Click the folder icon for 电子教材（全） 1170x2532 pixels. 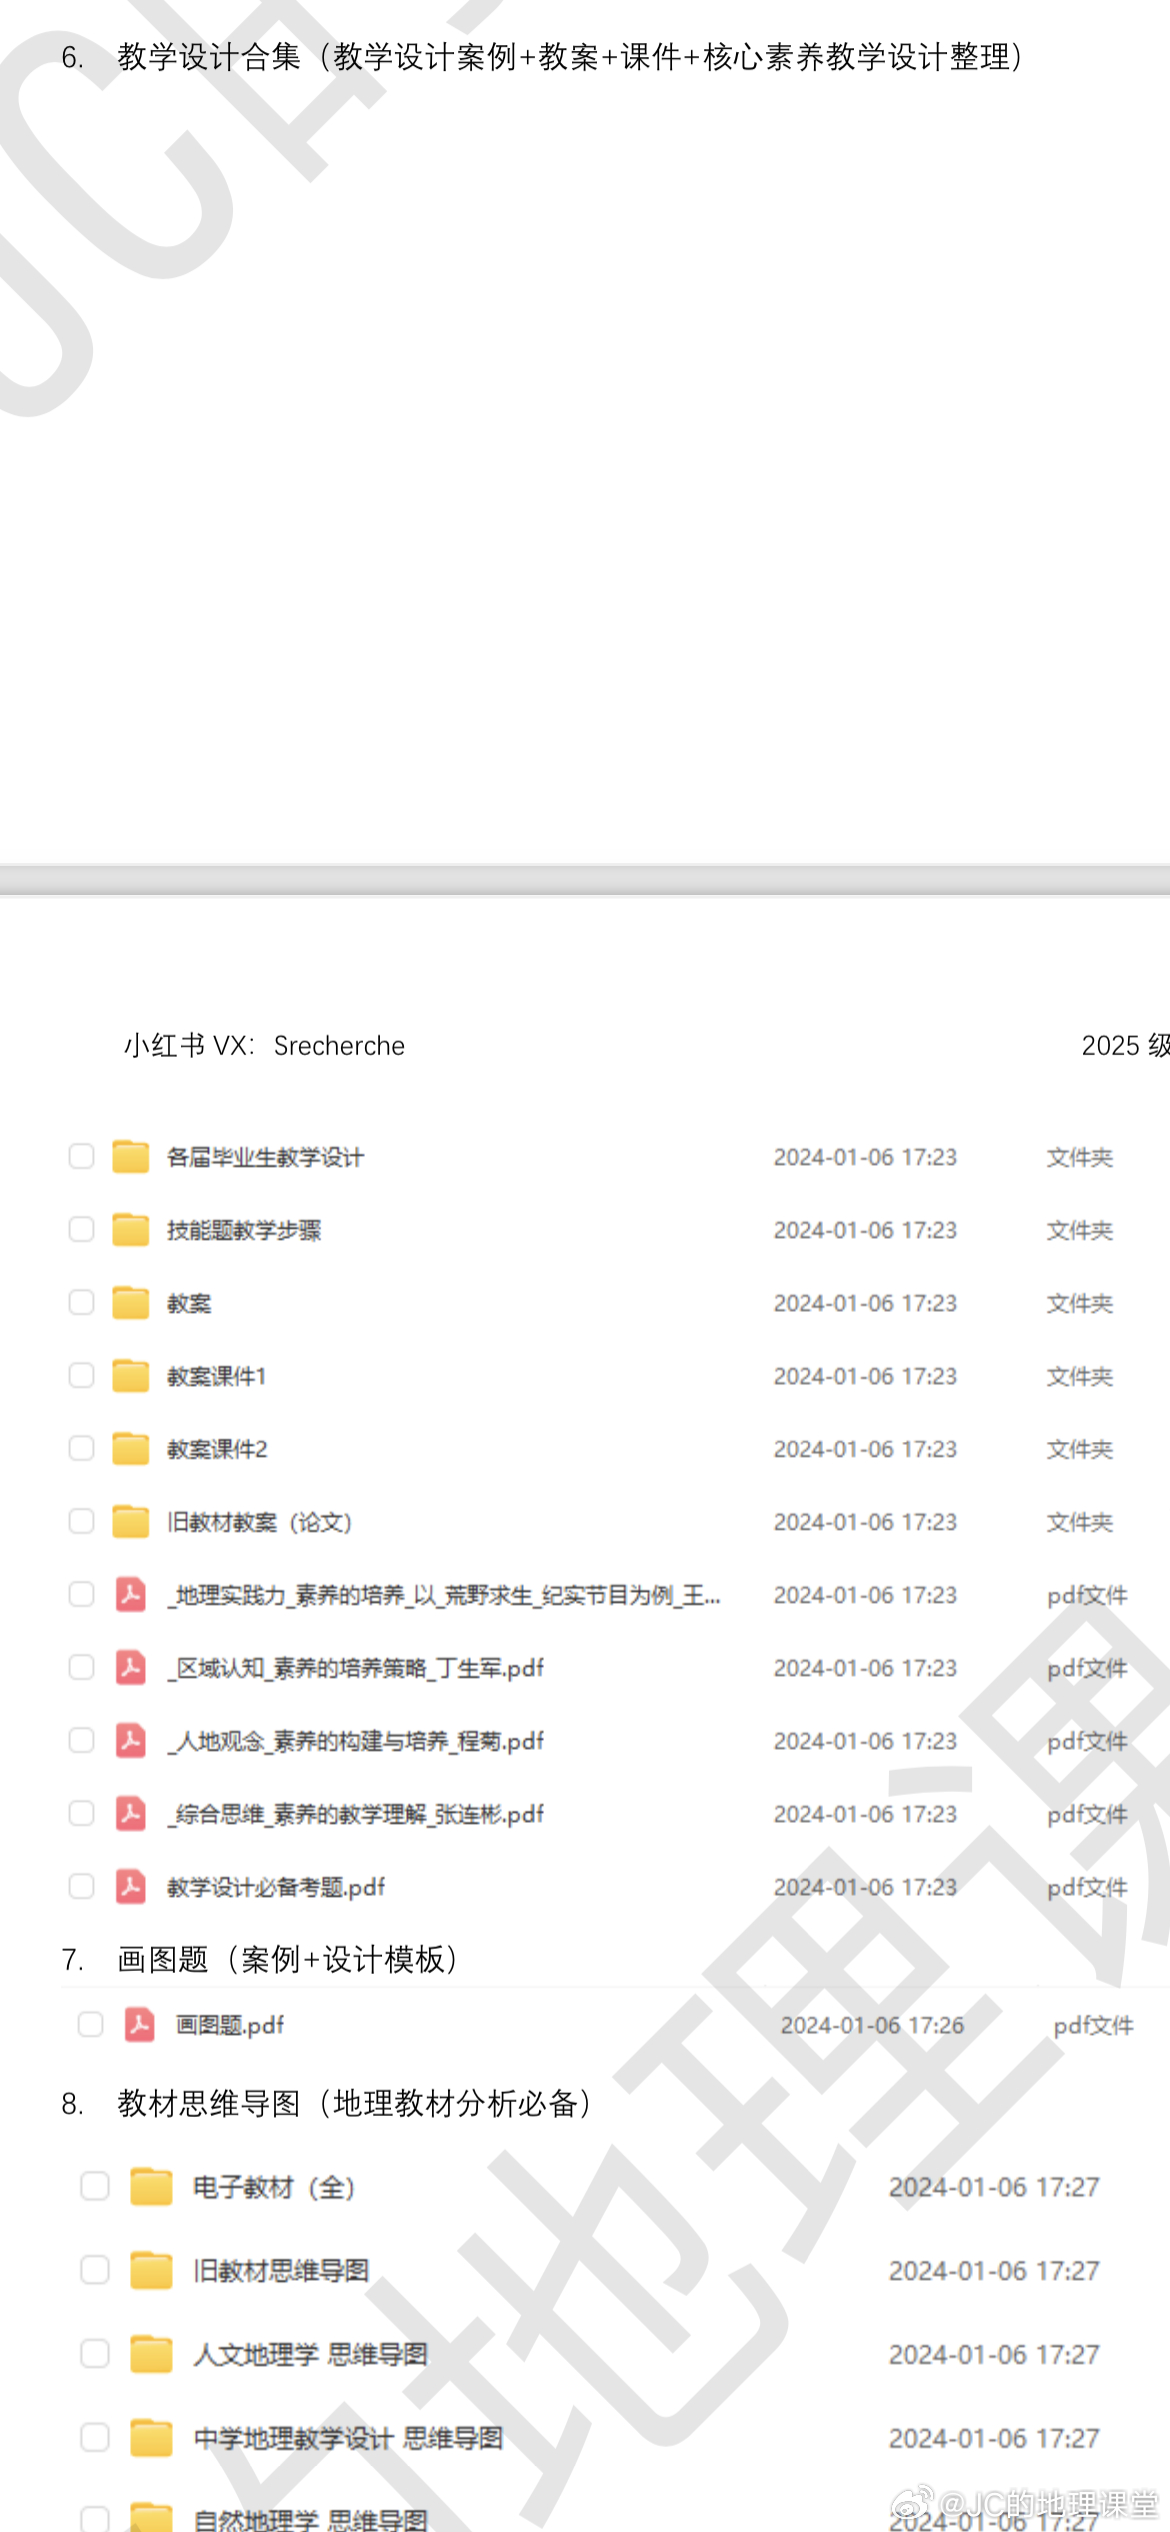(x=152, y=2187)
